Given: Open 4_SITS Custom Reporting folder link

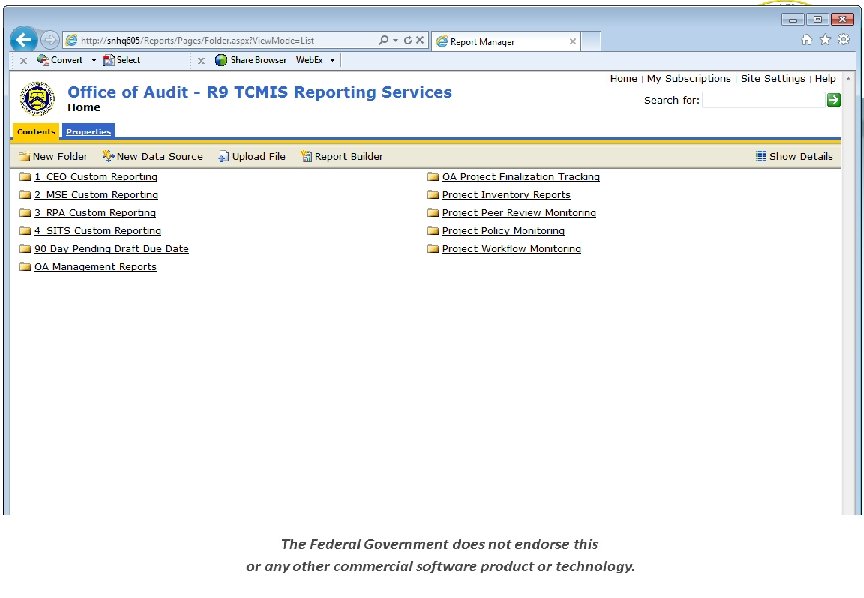Looking at the screenshot, I should click(98, 231).
